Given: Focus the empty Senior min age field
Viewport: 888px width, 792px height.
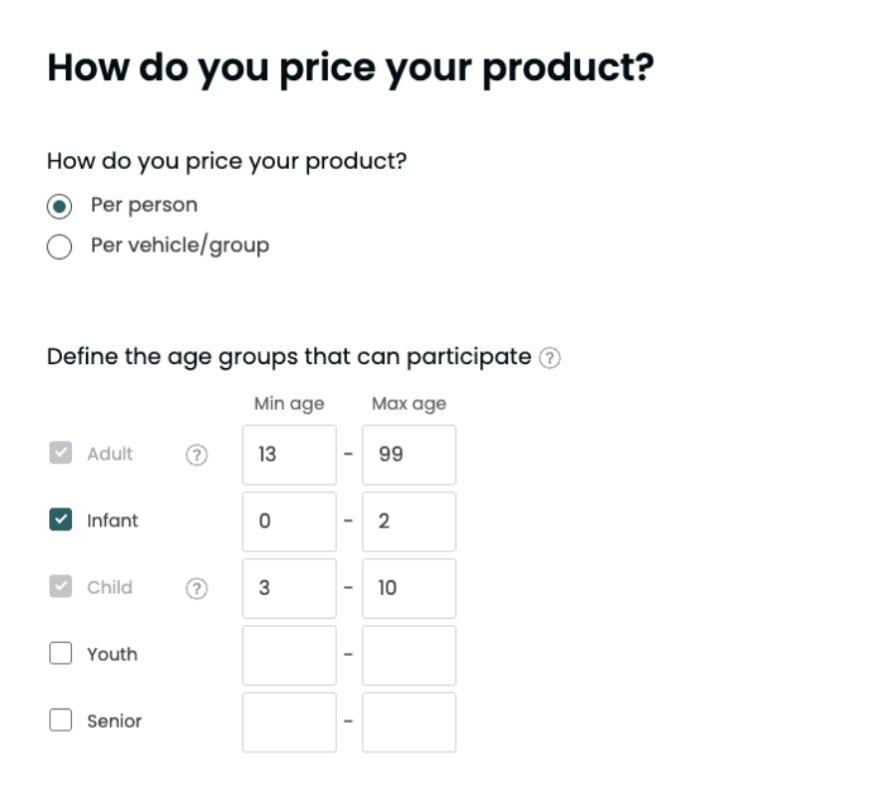Looking at the screenshot, I should (289, 722).
